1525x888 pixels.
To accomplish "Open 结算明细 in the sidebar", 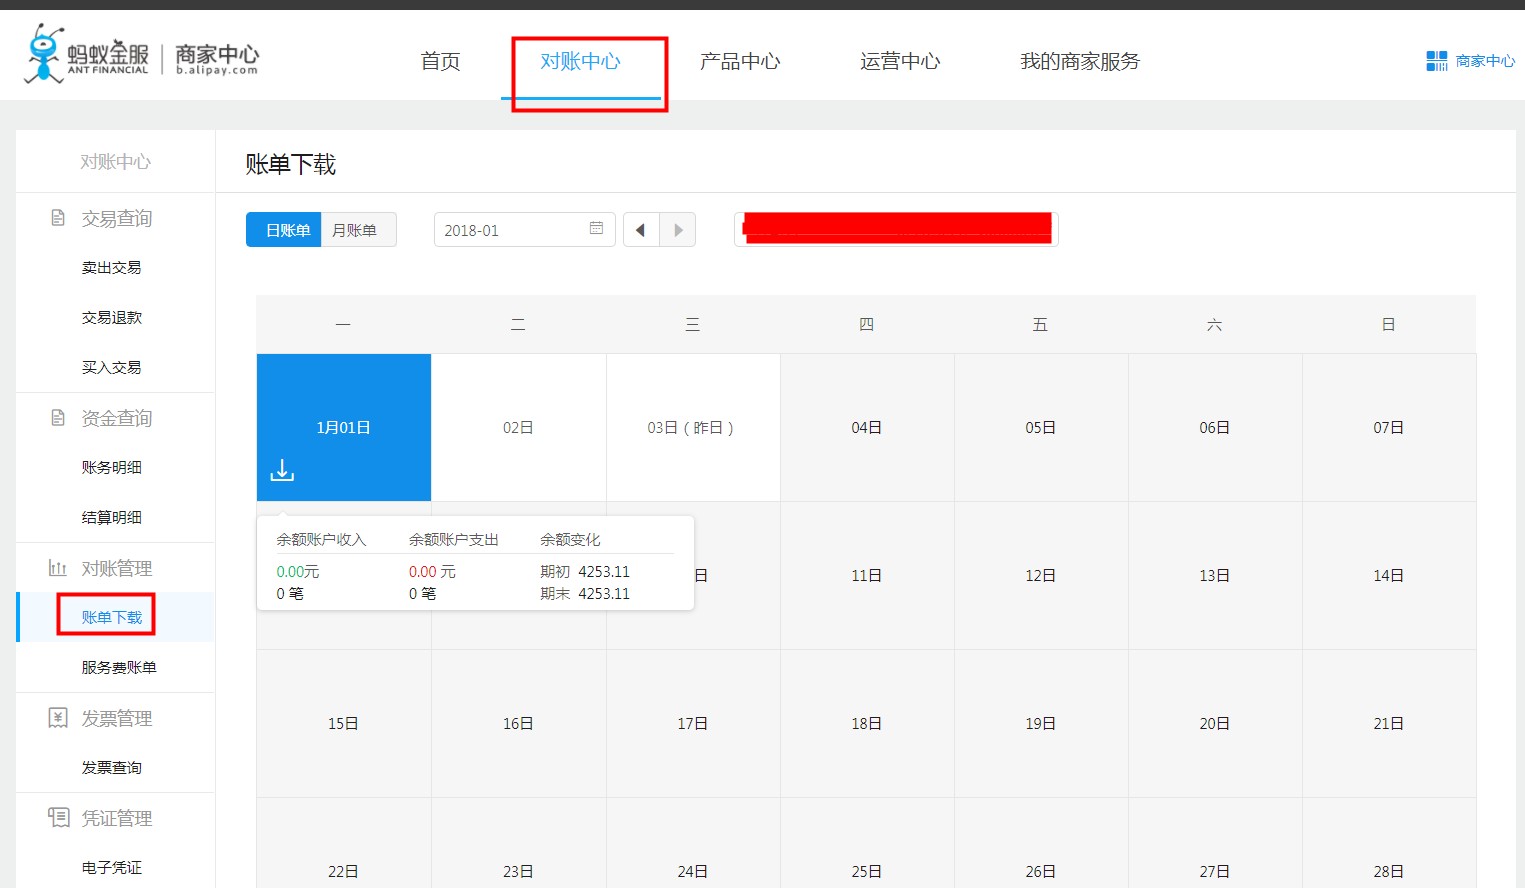I will click(112, 518).
